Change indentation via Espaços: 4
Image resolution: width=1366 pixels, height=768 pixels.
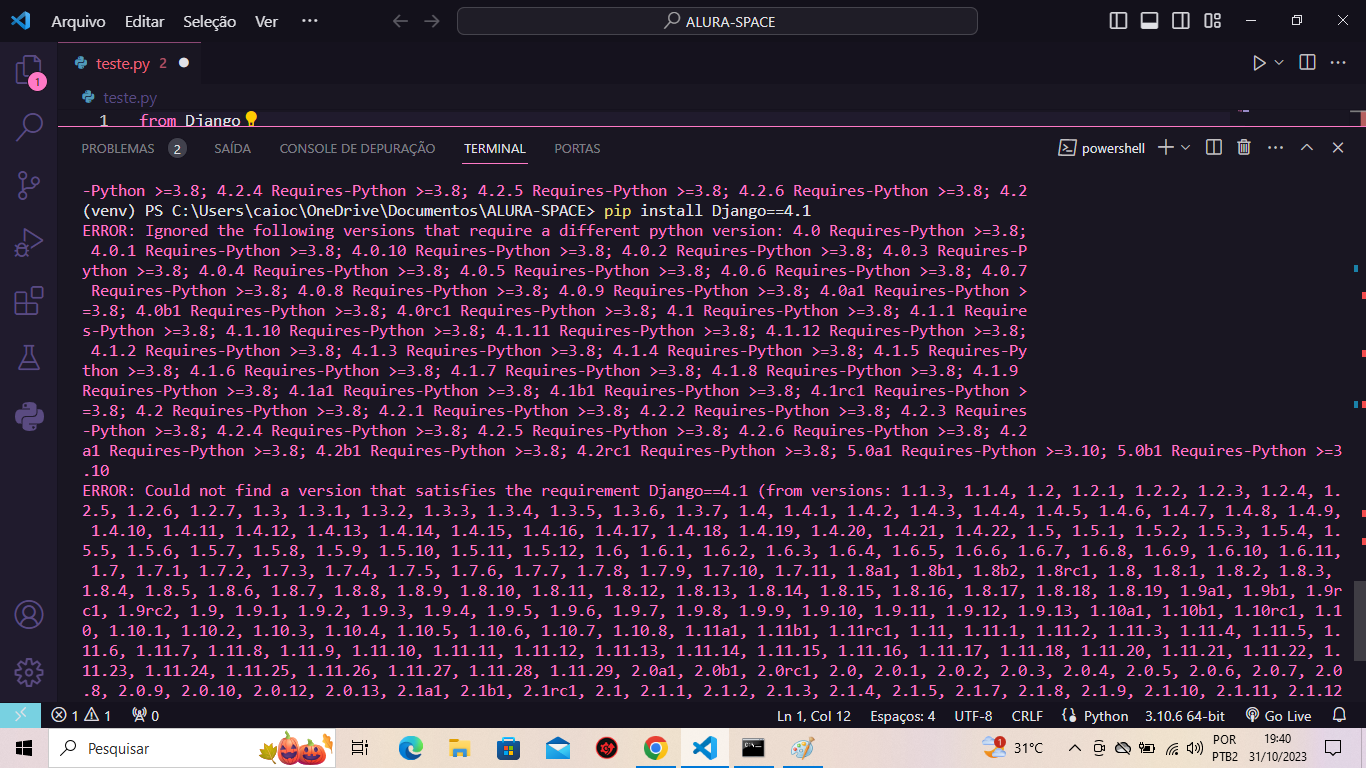(902, 716)
